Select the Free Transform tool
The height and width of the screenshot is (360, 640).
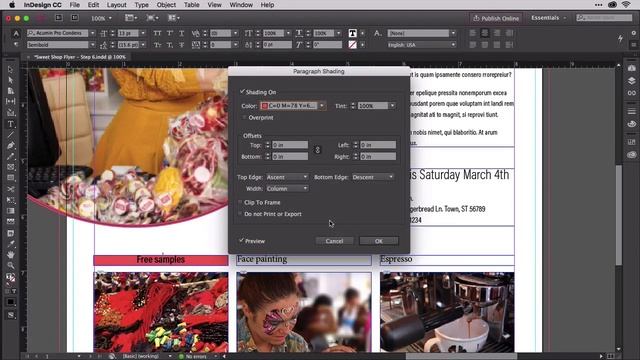pyautogui.click(x=11, y=200)
